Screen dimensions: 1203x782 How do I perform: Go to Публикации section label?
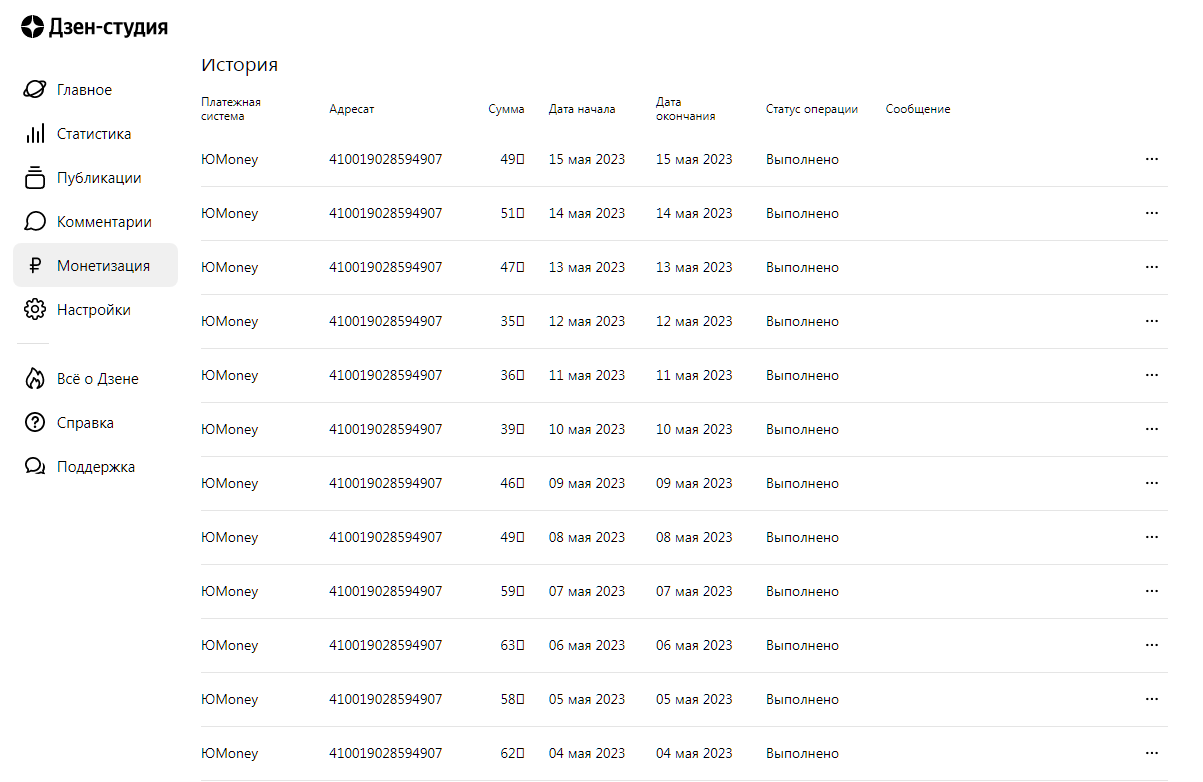tap(99, 178)
